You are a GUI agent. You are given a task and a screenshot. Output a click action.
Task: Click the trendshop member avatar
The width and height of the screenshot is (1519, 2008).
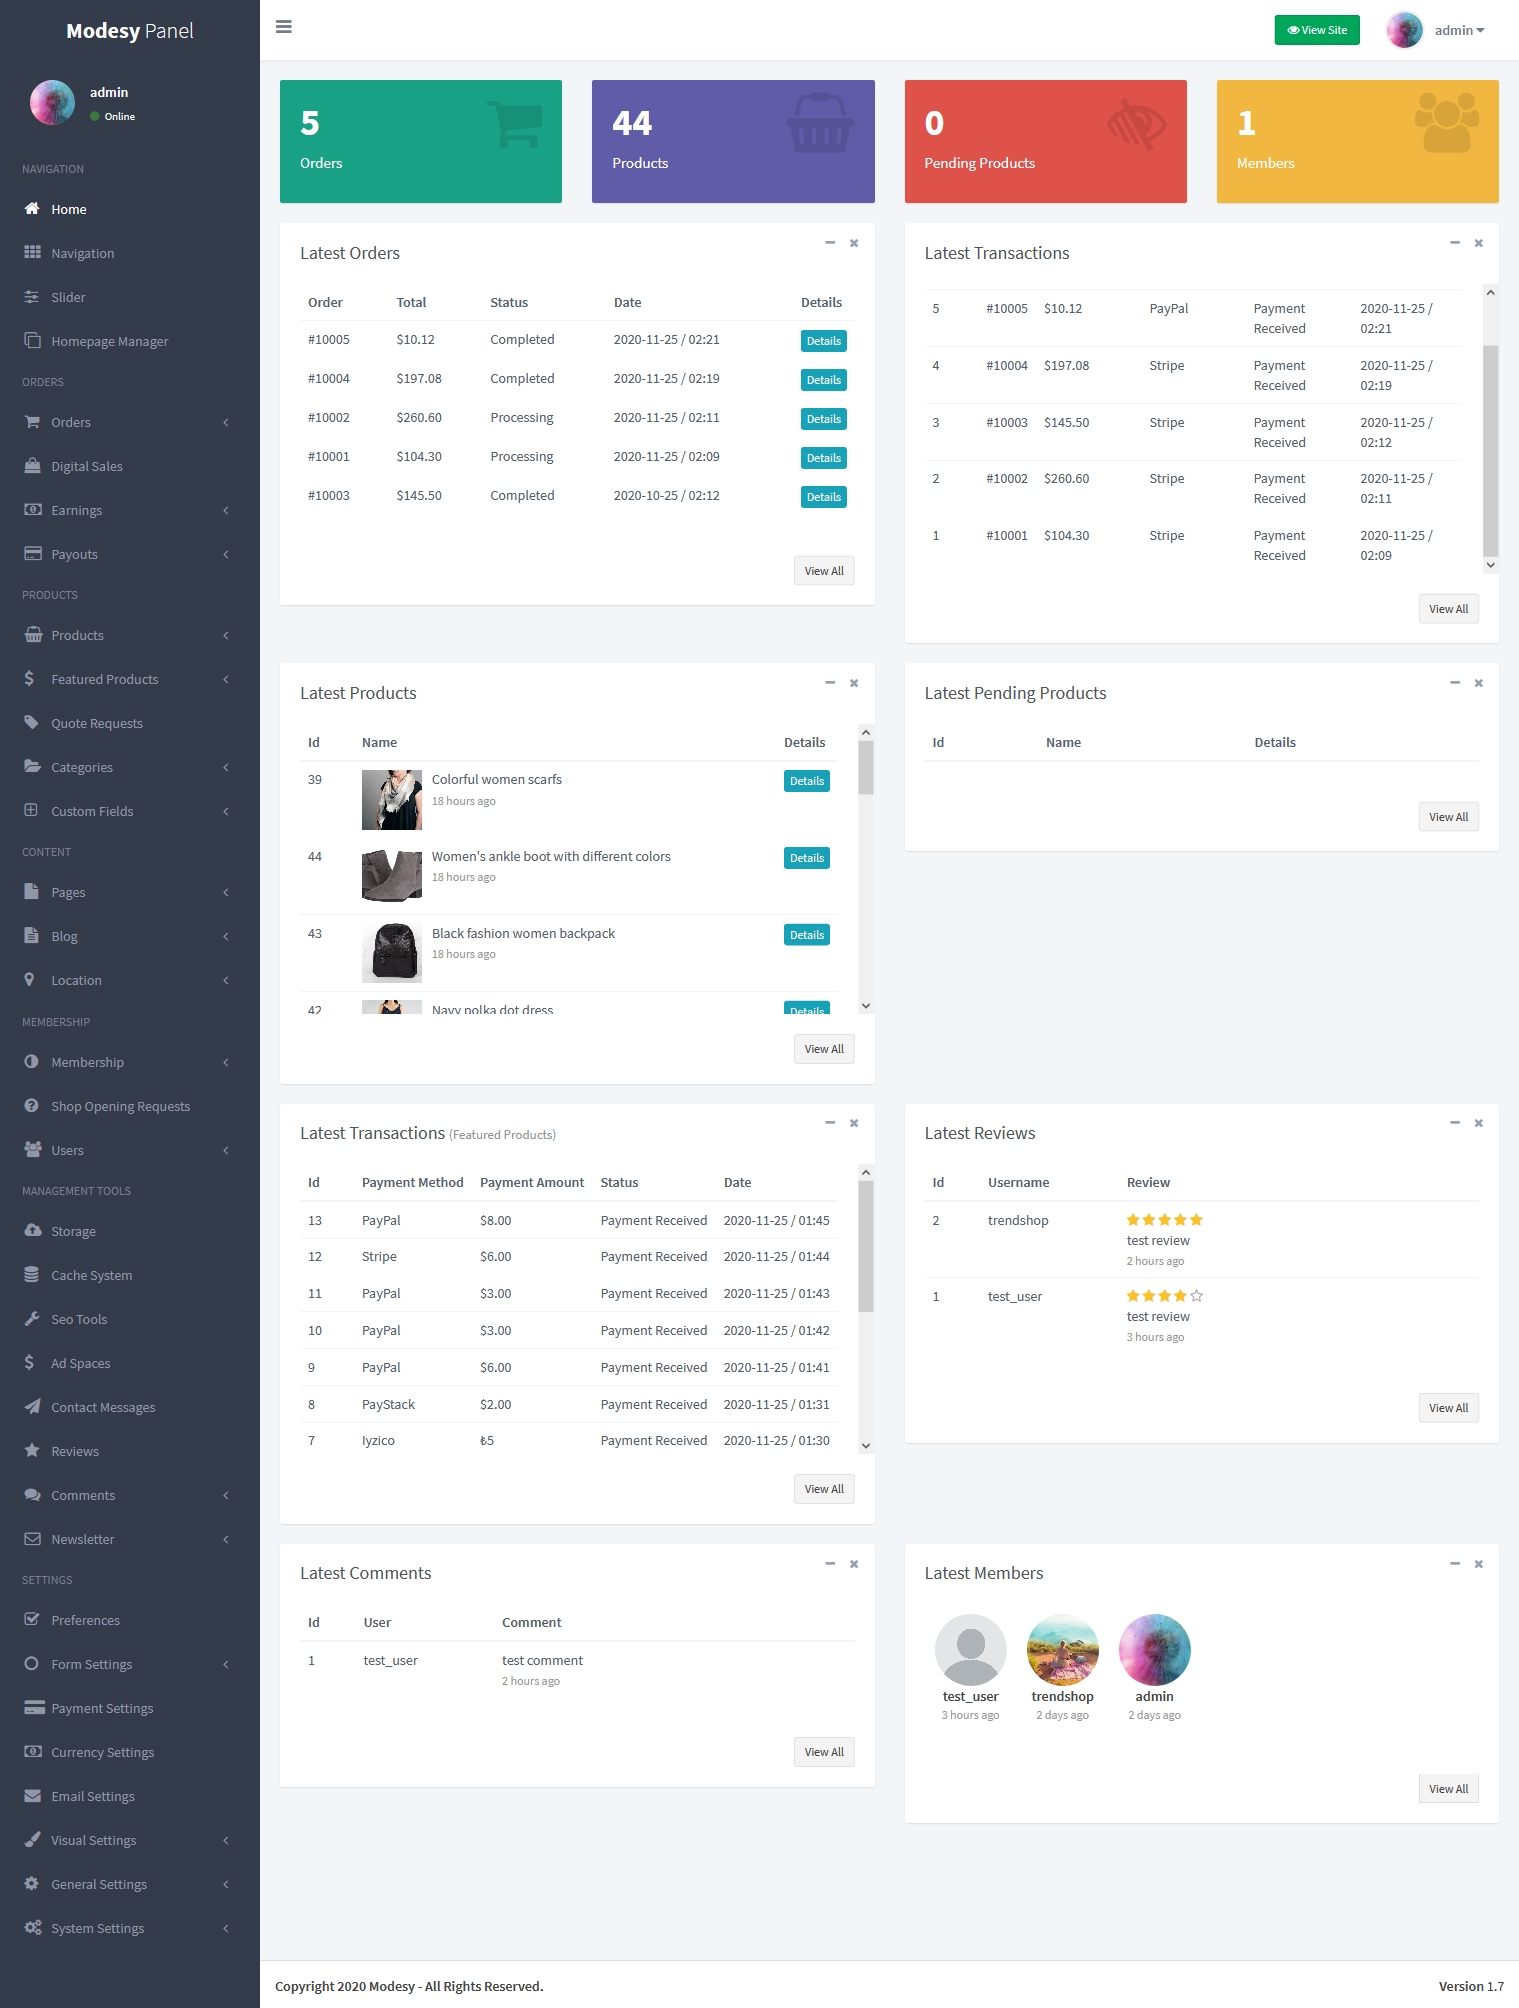(x=1062, y=1650)
